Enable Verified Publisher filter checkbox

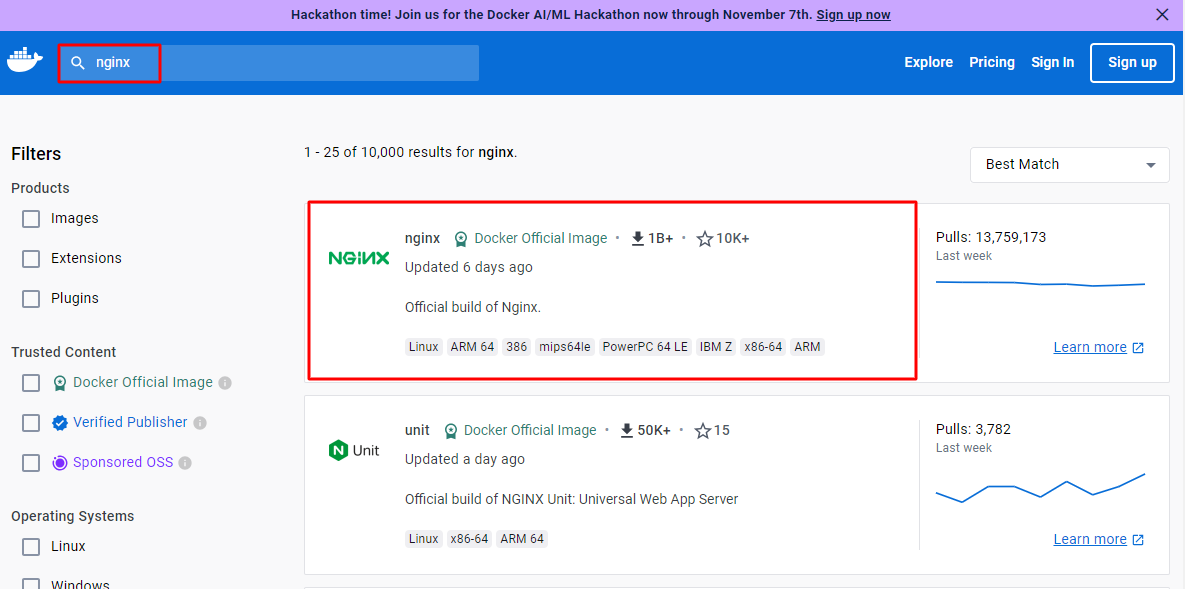coord(31,423)
